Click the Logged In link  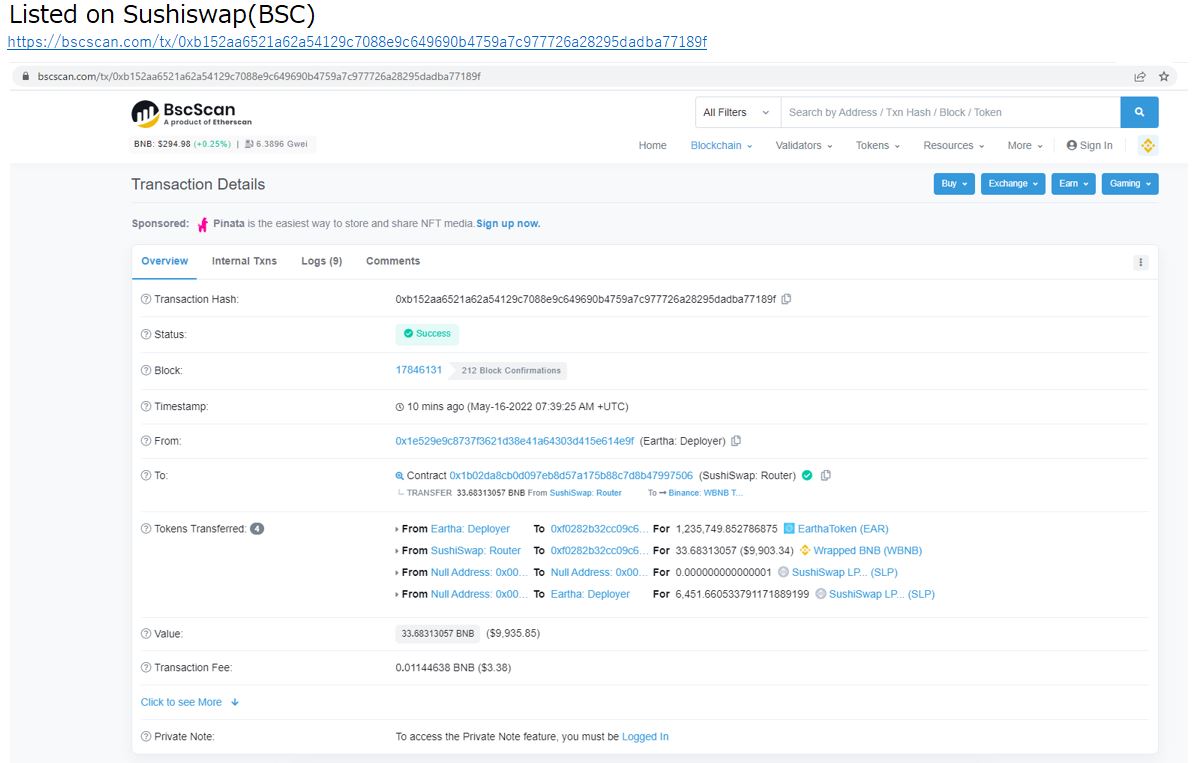point(645,736)
